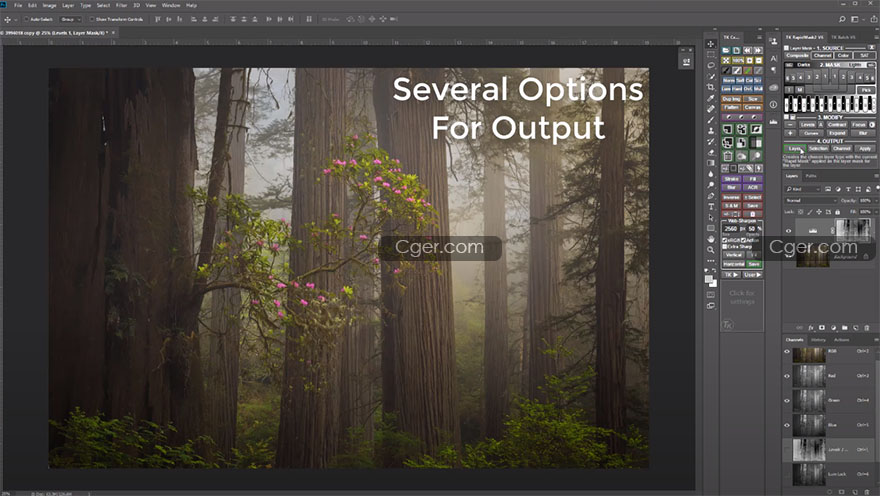The width and height of the screenshot is (880, 496).
Task: Open the Info panel icon
Action: point(773,104)
